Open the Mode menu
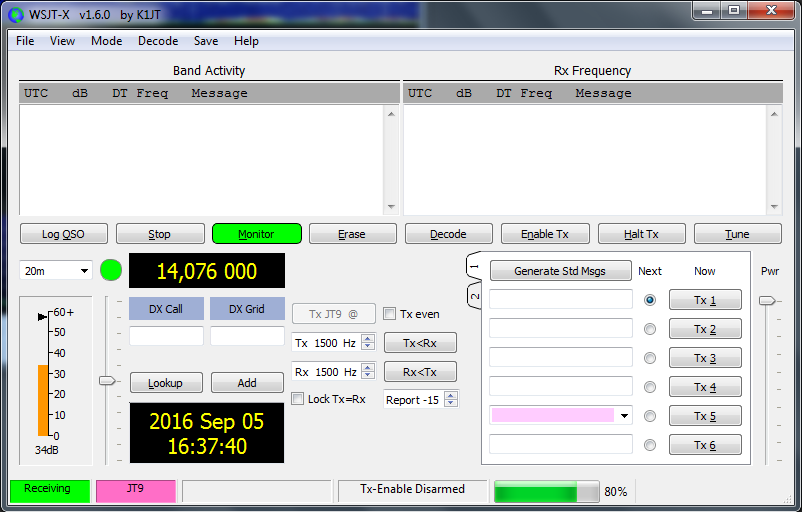802x512 pixels. coord(106,41)
